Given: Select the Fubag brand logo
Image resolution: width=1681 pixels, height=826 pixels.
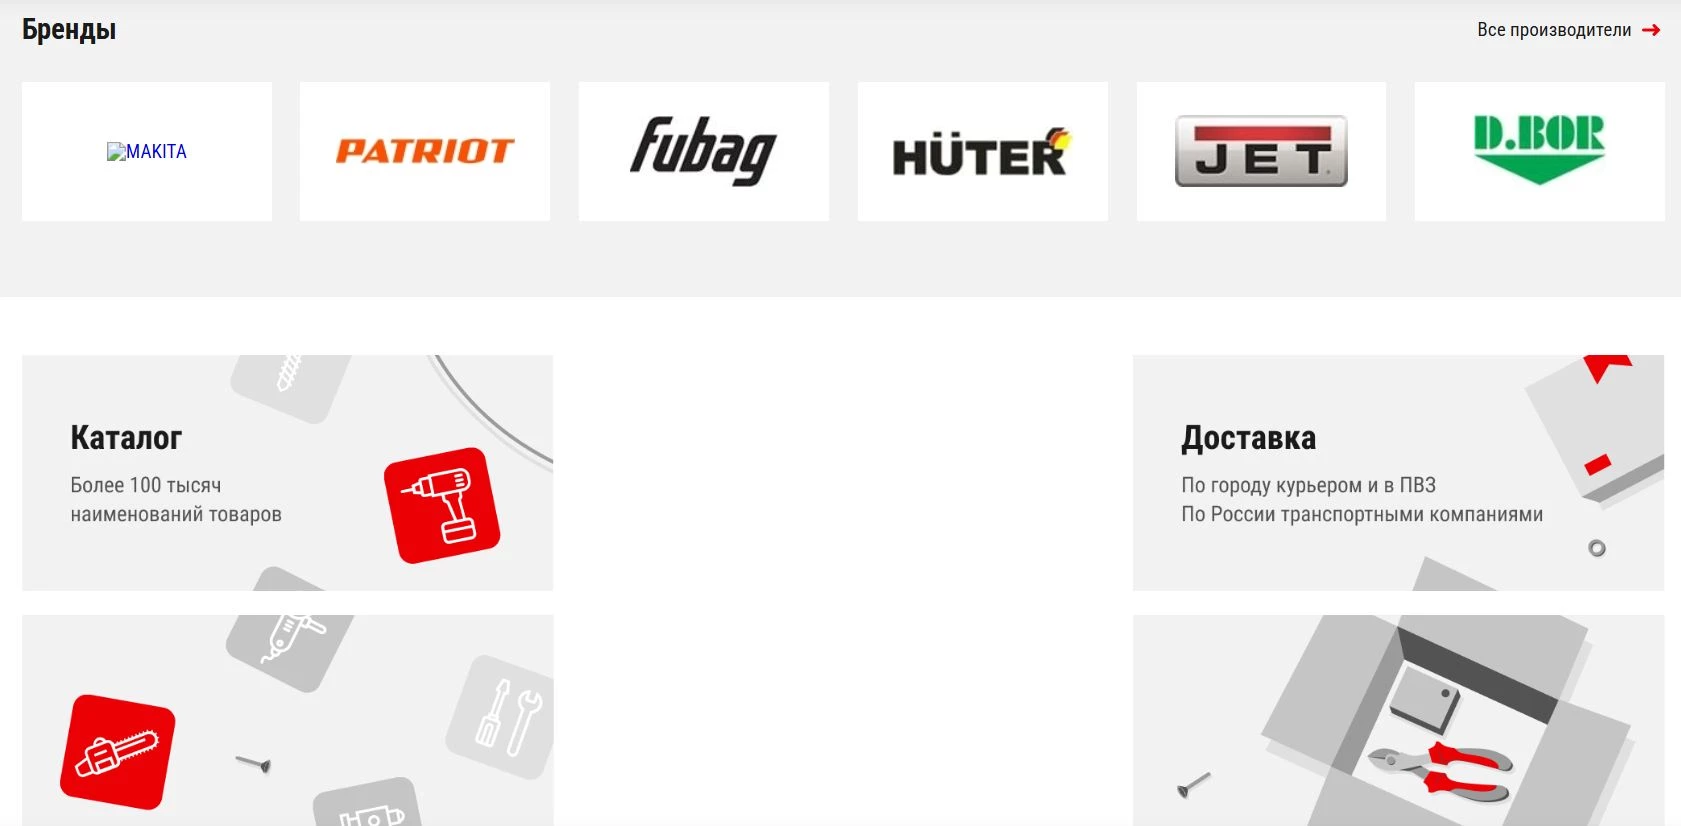Looking at the screenshot, I should 703,151.
